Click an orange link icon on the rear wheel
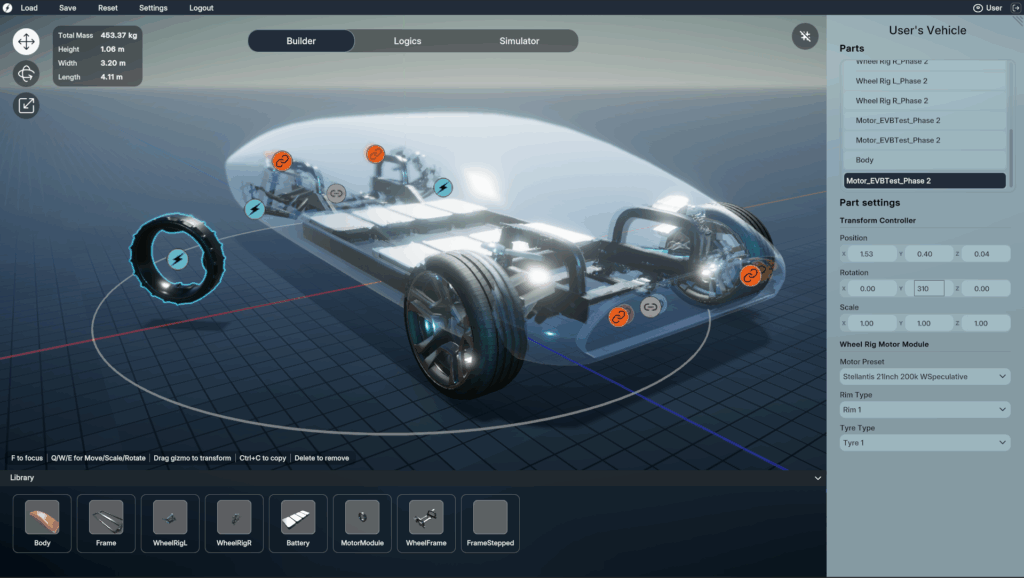Screen dimensions: 1024x578 pos(750,276)
